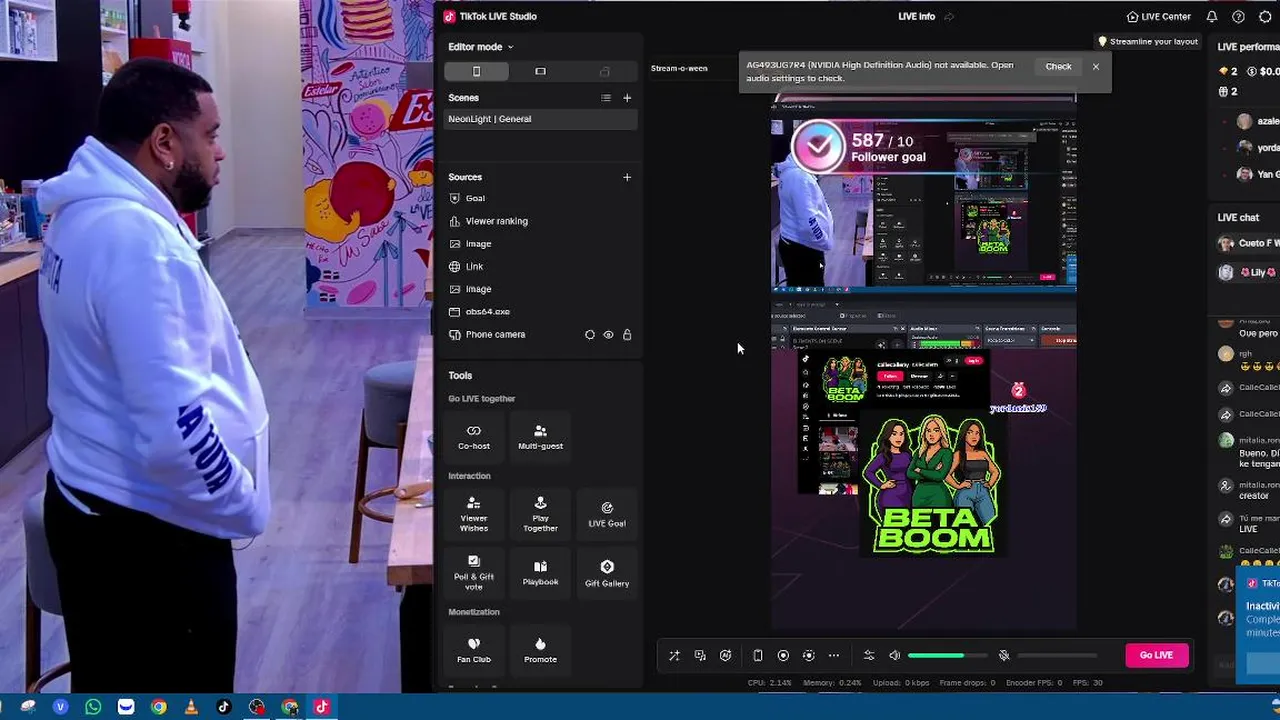Viewport: 1280px width, 720px height.
Task: Select portrait phone layout mode
Action: pyautogui.click(x=476, y=71)
